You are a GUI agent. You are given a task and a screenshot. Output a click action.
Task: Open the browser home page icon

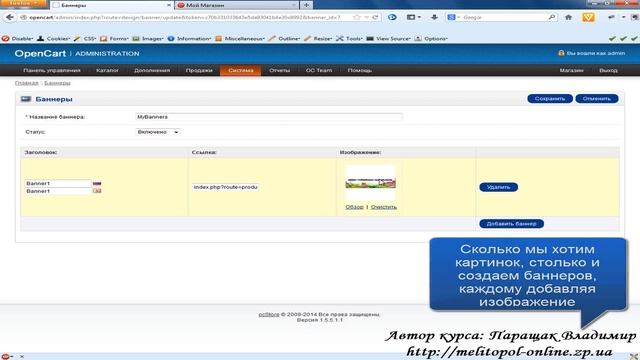point(568,17)
